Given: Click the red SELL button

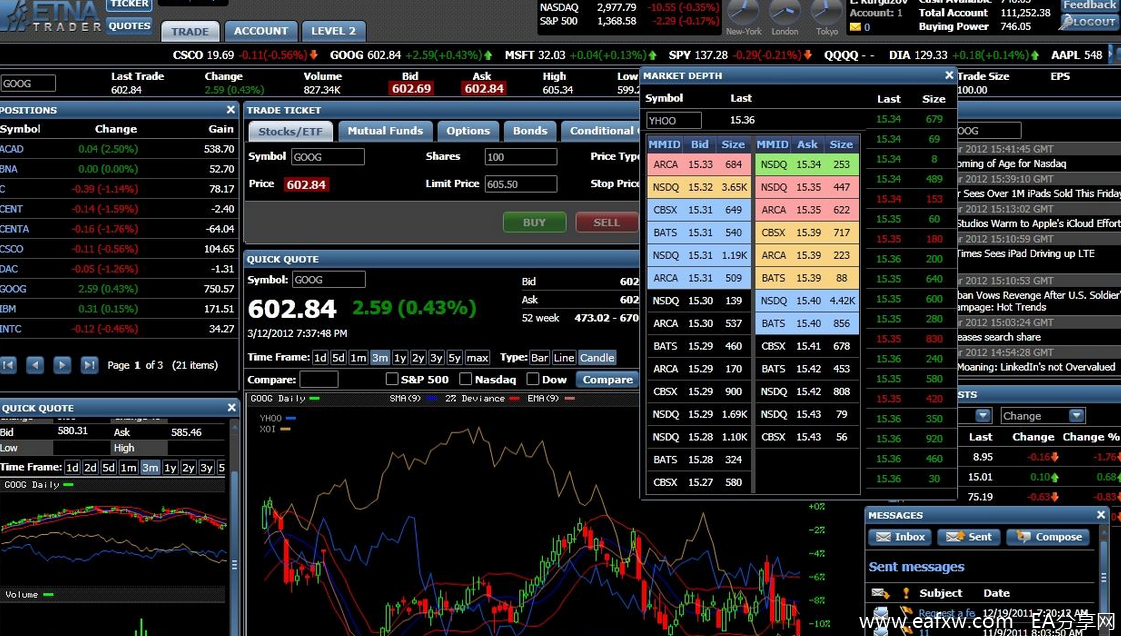Looking at the screenshot, I should (606, 222).
